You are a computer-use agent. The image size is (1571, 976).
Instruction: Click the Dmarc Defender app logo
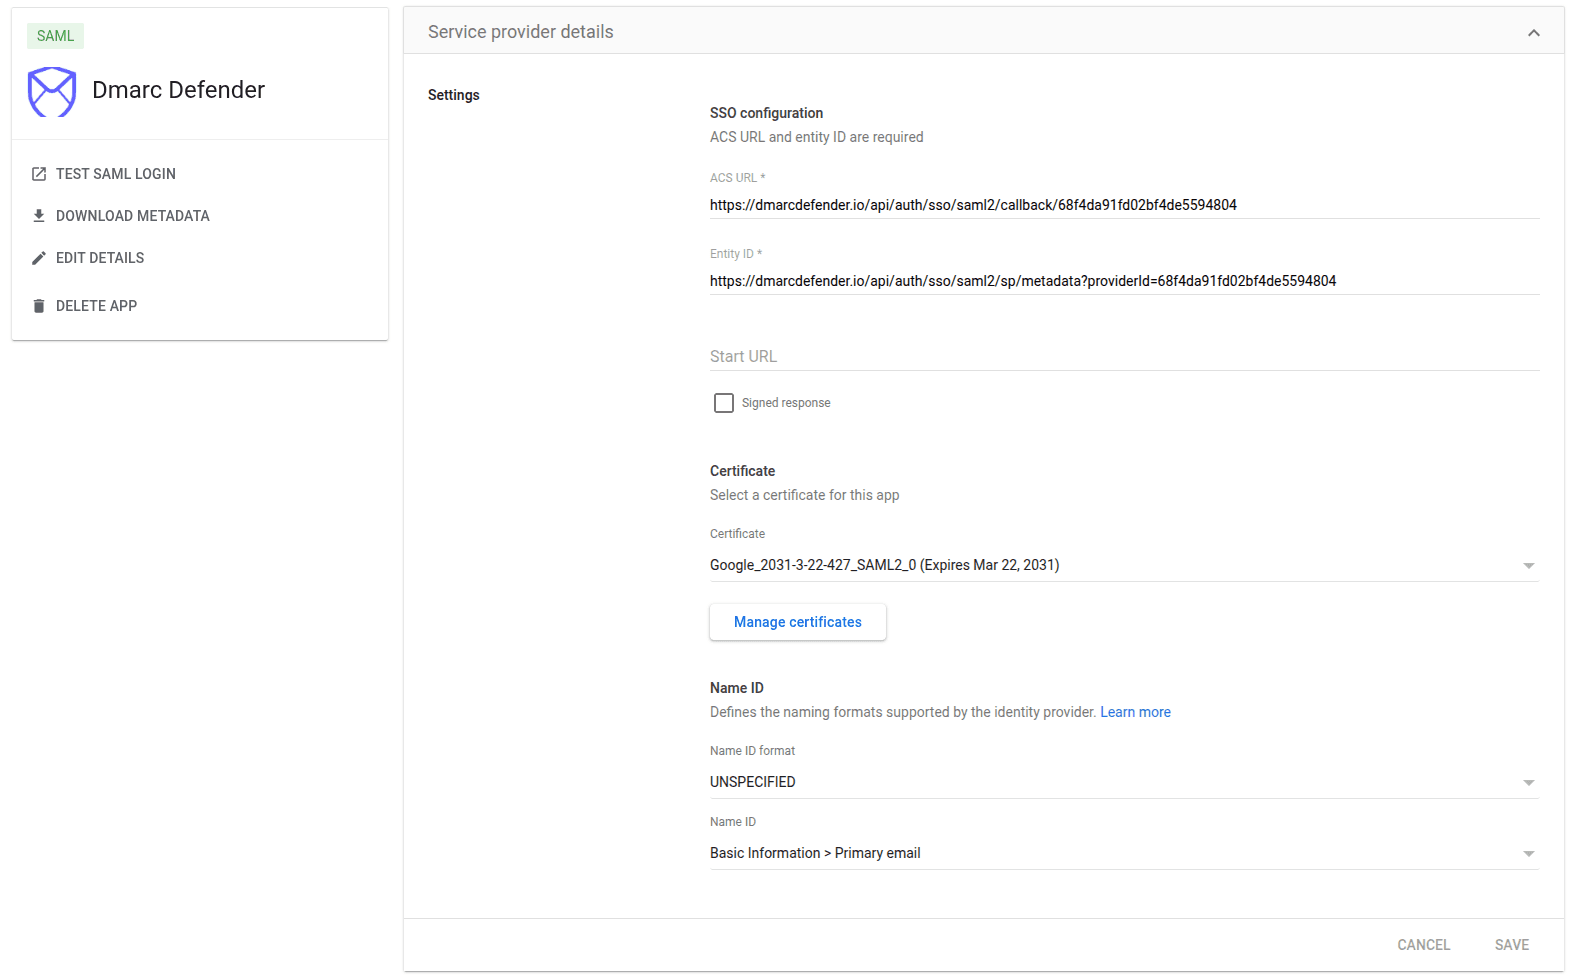(52, 91)
